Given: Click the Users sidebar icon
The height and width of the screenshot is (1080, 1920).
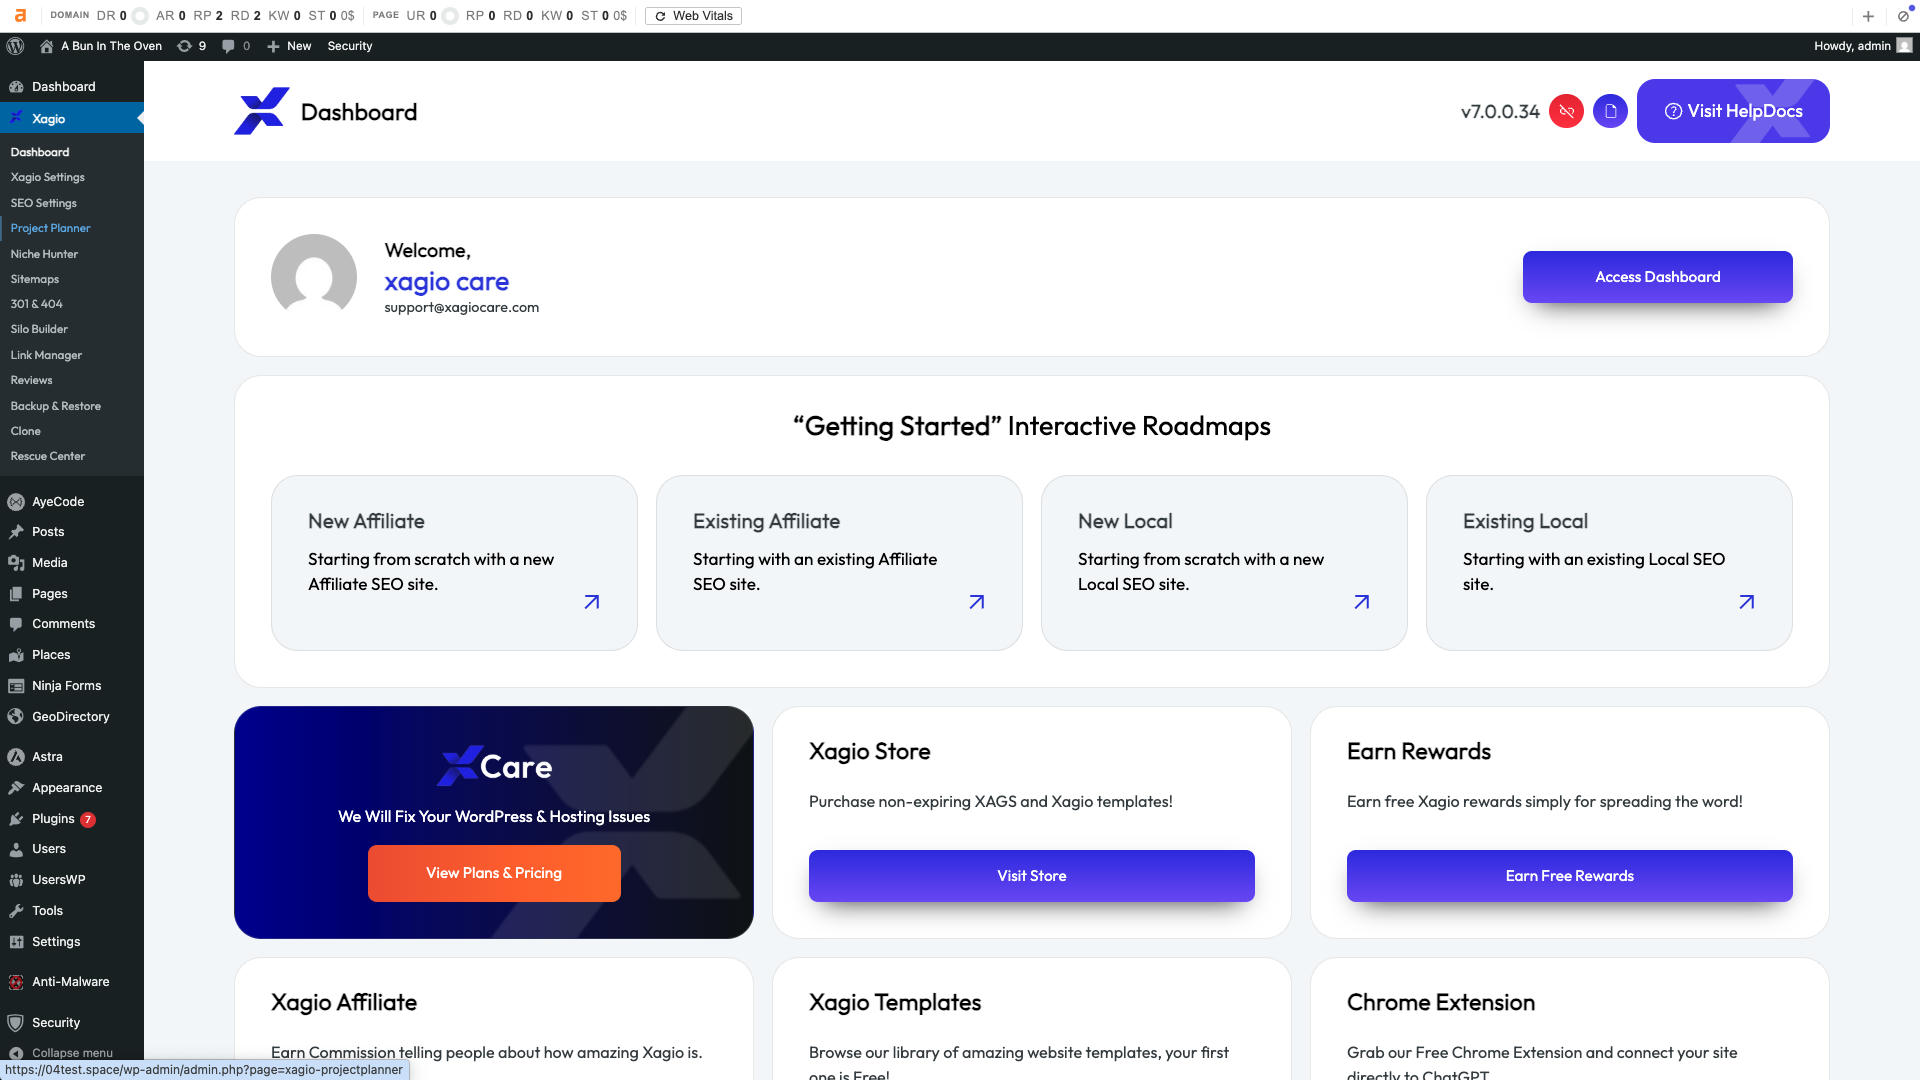Looking at the screenshot, I should pyautogui.click(x=16, y=849).
